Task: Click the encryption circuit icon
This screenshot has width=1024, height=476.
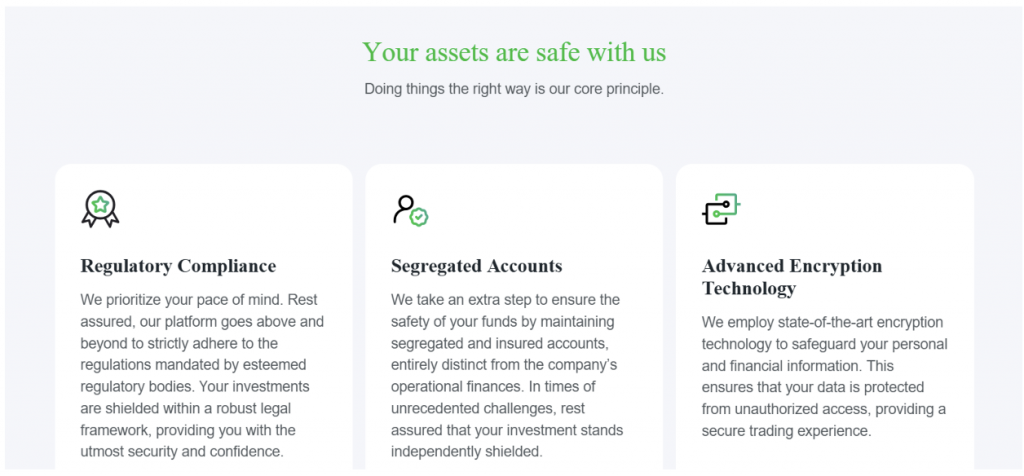Action: coord(720,209)
